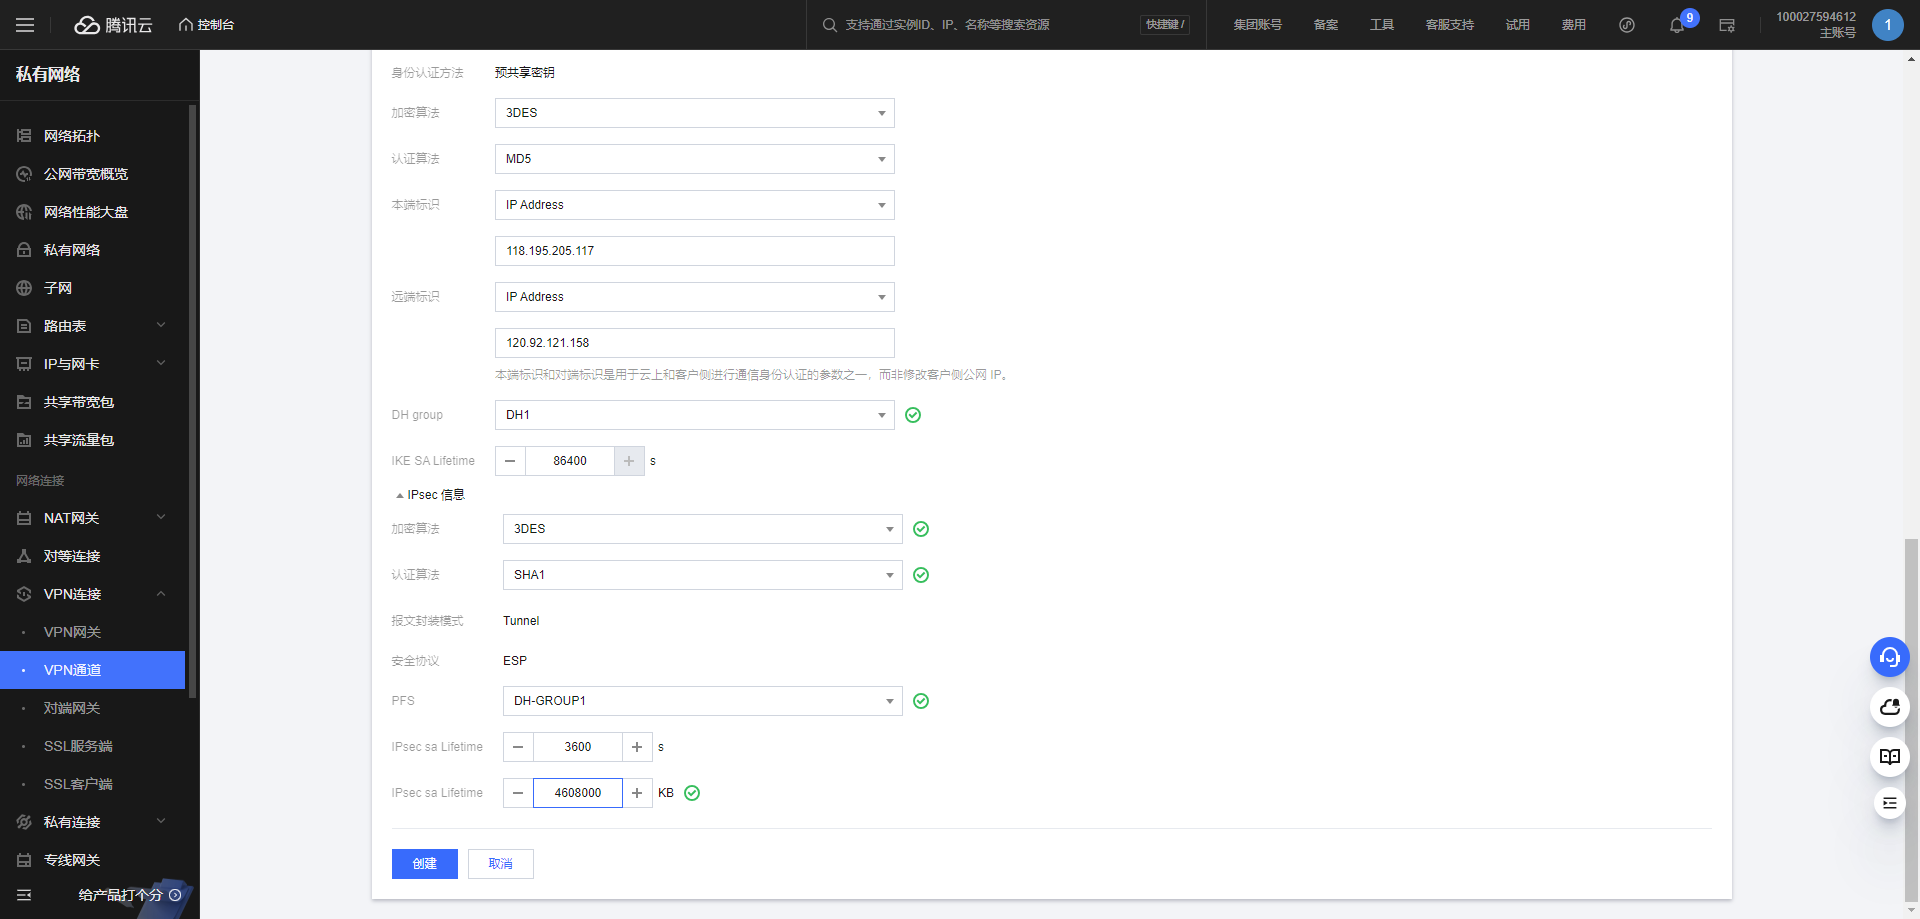Image resolution: width=1920 pixels, height=919 pixels.
Task: Open the PFS DH-GROUP1 dropdown
Action: (702, 701)
